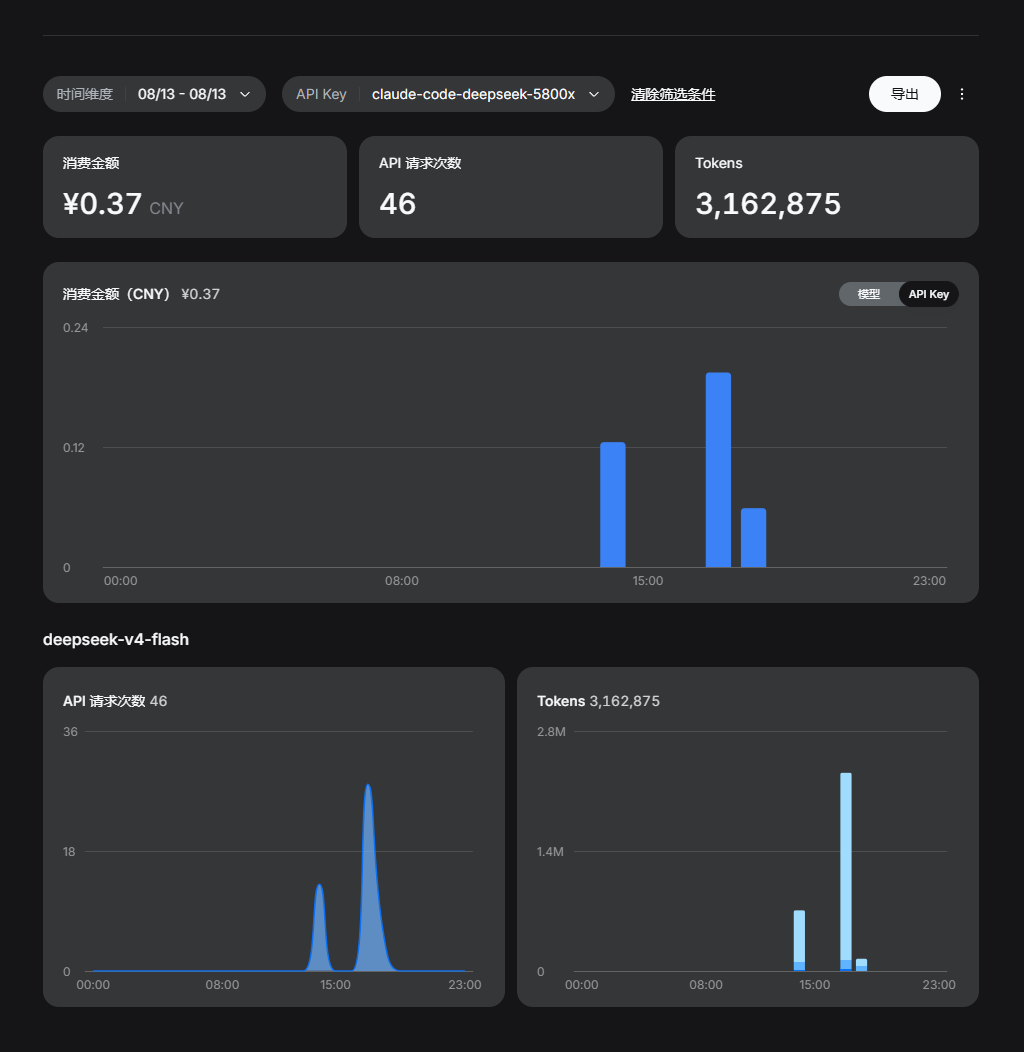Click the shortest blue spending bar

coord(754,537)
